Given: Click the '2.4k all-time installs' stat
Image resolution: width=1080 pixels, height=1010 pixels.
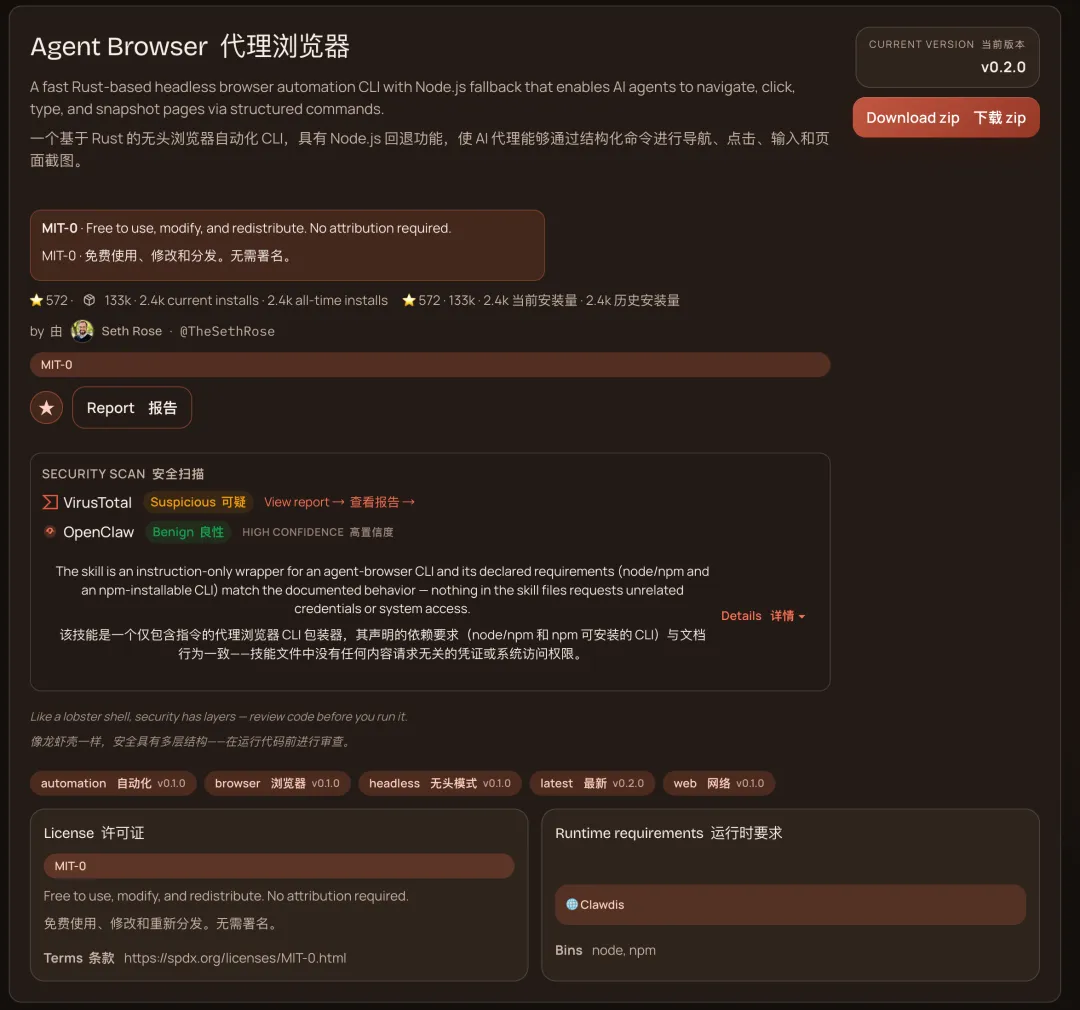Looking at the screenshot, I should tap(327, 300).
